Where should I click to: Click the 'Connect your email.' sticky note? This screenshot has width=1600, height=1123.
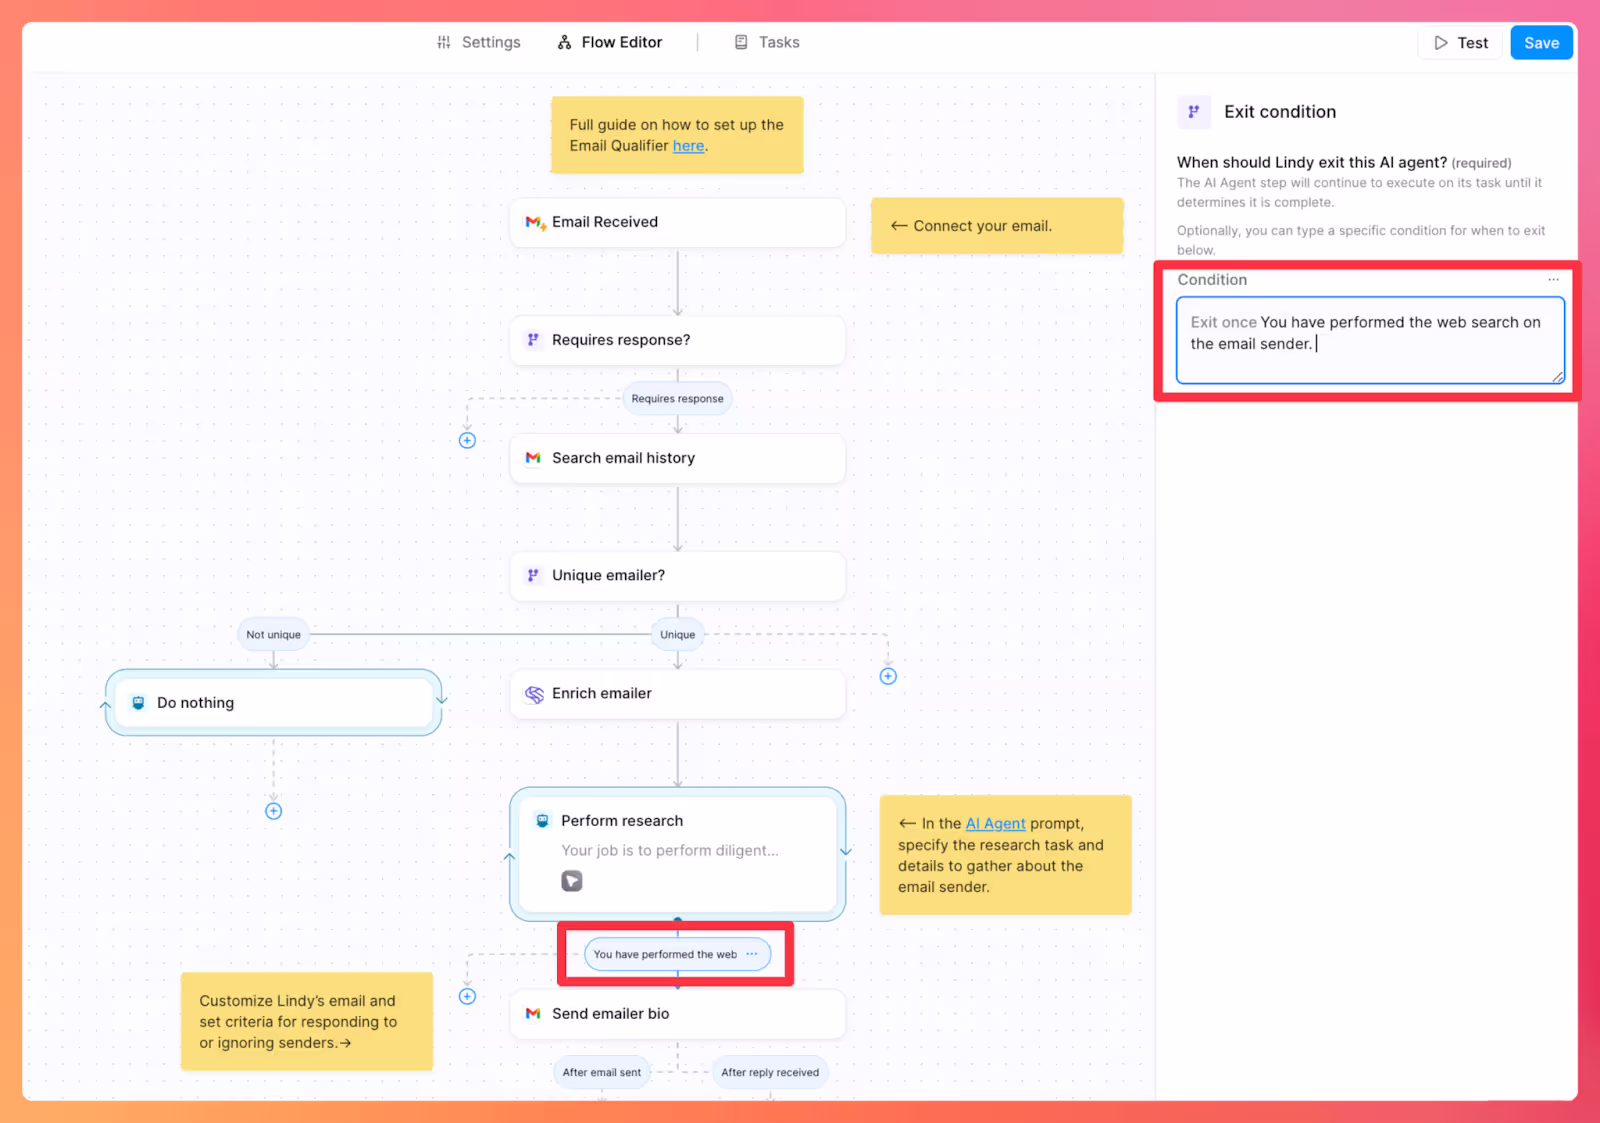997,226
